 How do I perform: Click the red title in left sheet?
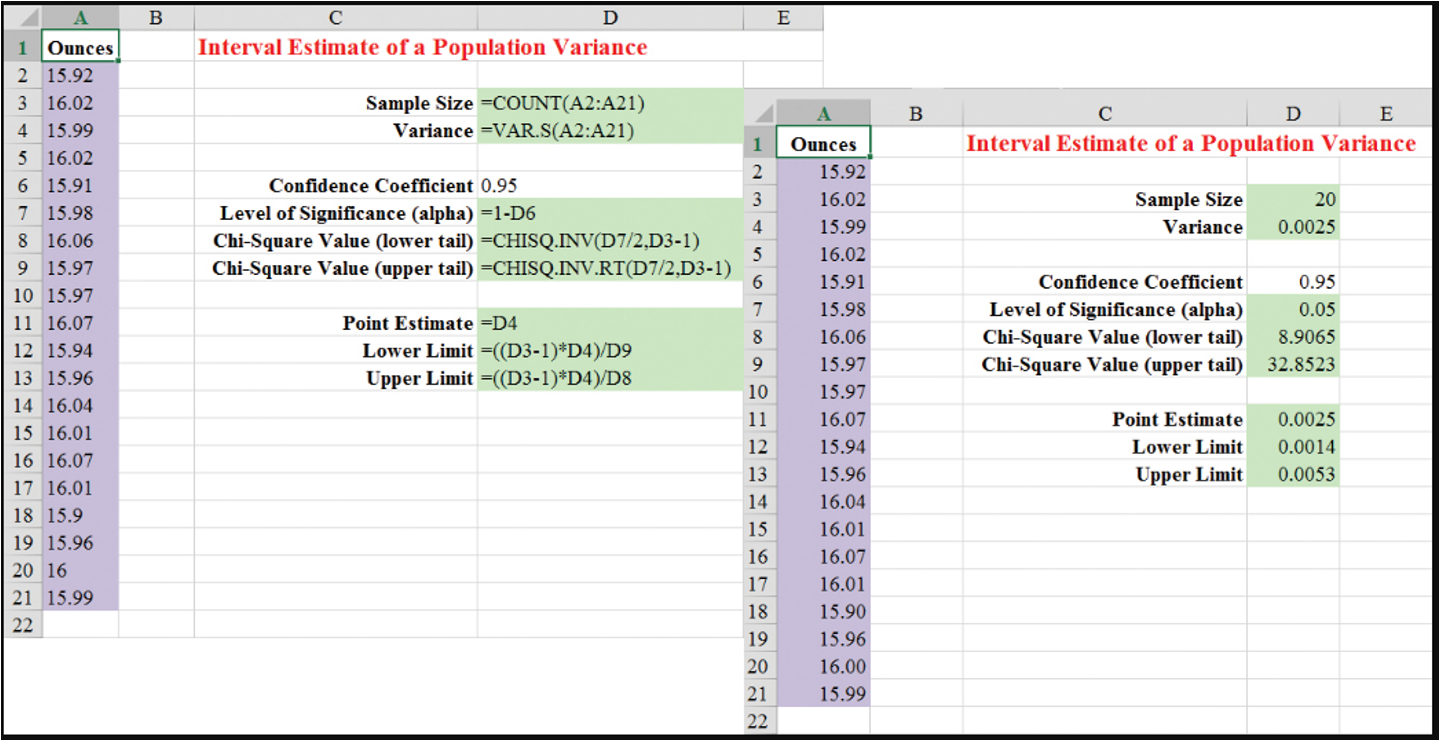pyautogui.click(x=422, y=47)
